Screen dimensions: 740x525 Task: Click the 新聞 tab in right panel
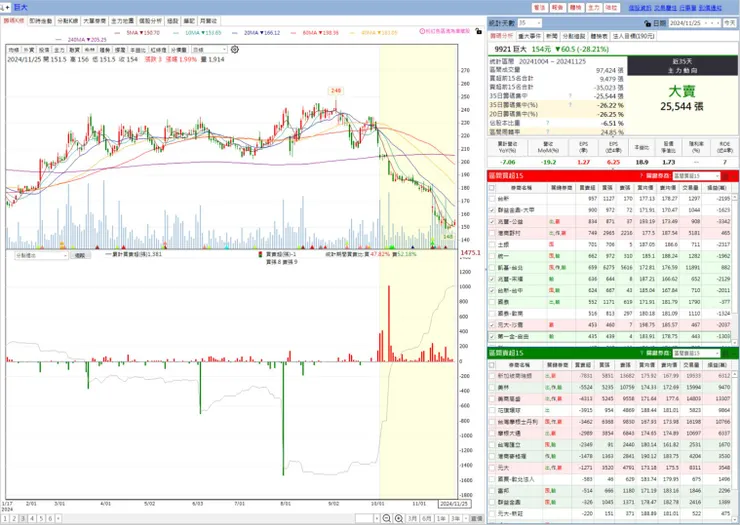[552, 36]
